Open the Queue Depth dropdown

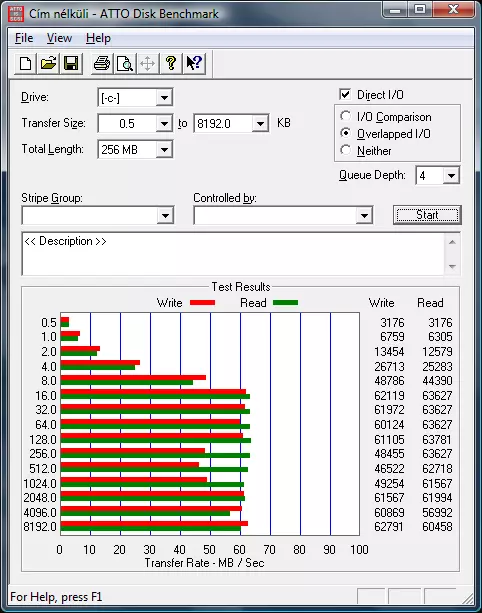451,176
